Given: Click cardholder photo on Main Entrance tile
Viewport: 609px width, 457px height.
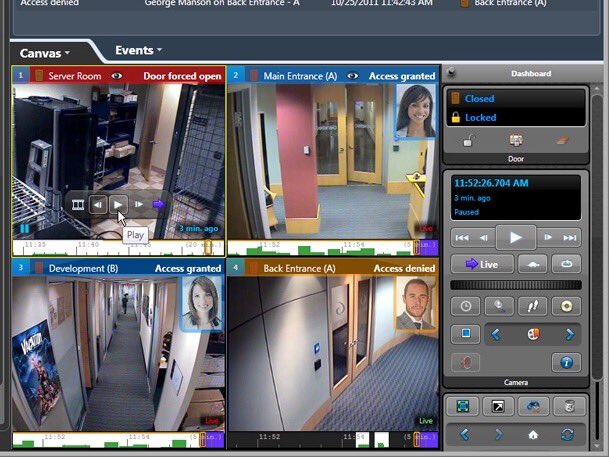Looking at the screenshot, I should pos(416,111).
